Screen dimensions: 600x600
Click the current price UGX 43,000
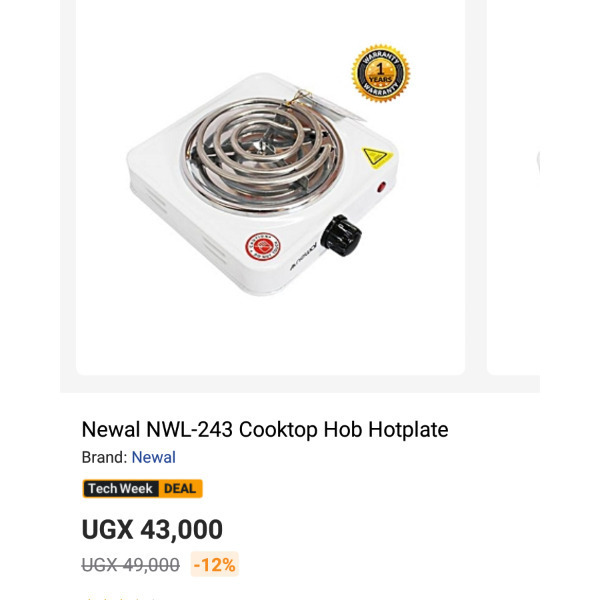[x=152, y=530]
